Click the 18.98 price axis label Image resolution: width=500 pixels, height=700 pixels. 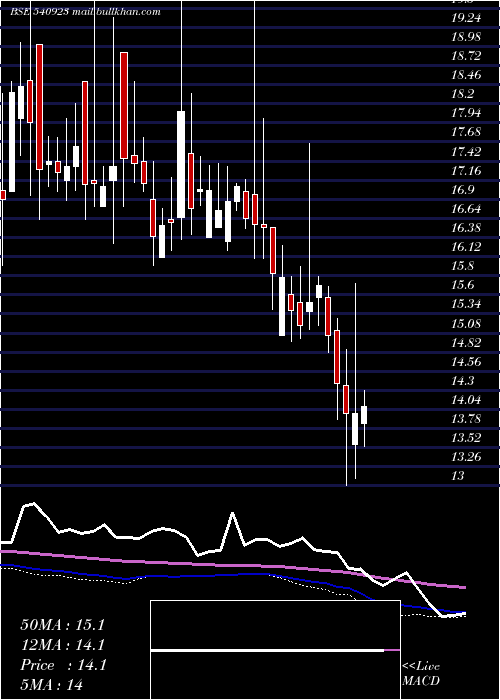coord(466,37)
